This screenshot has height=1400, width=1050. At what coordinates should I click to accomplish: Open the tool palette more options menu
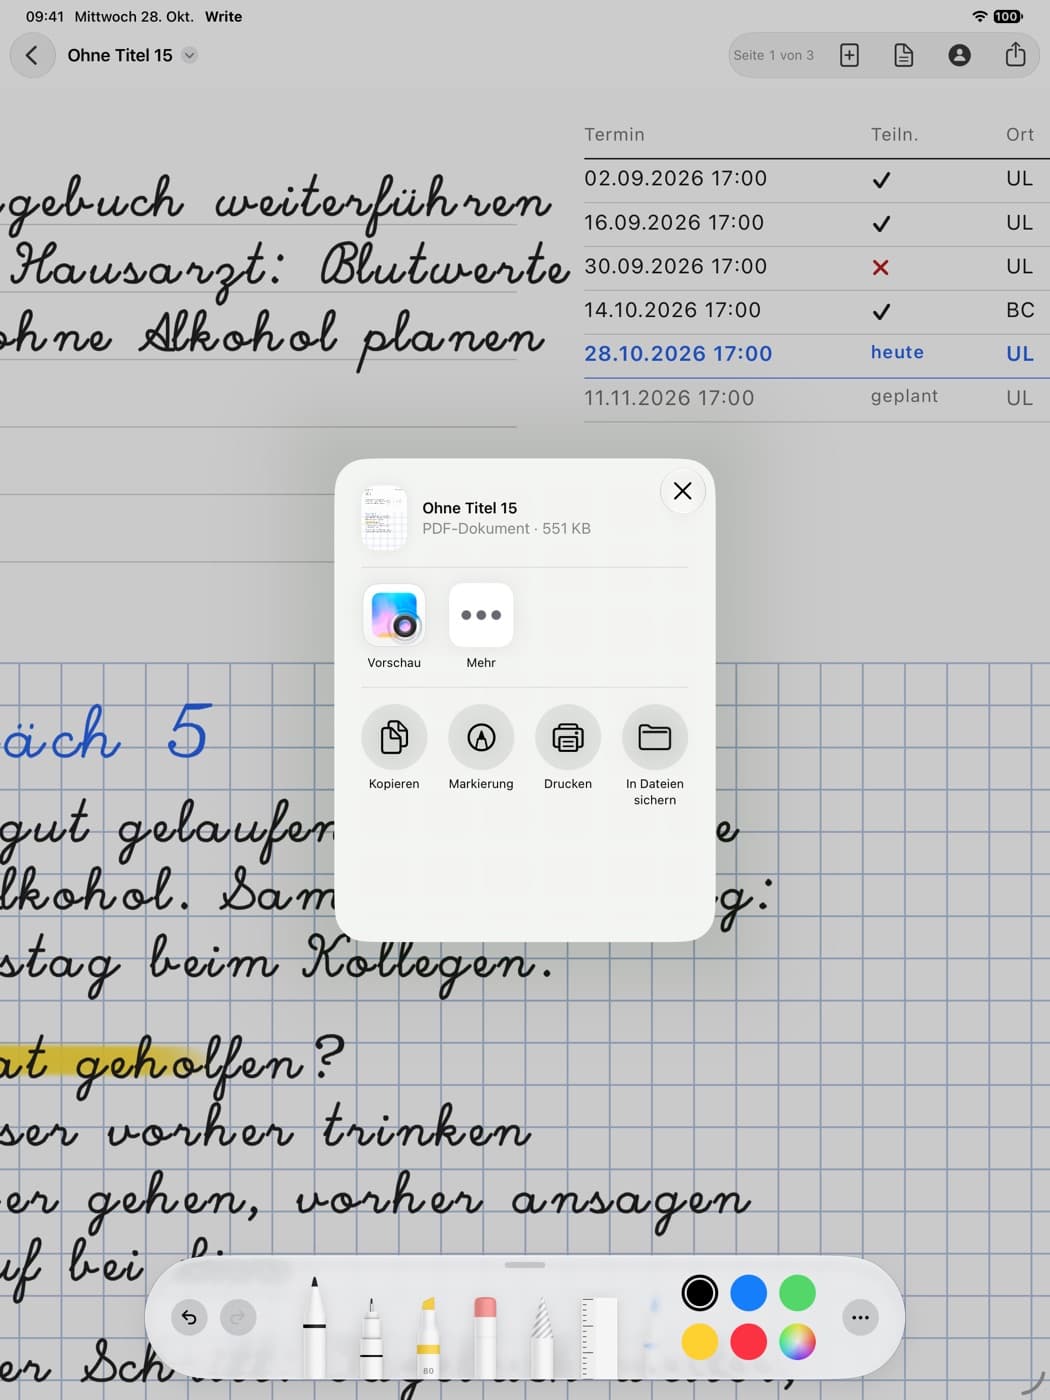[x=860, y=1317]
